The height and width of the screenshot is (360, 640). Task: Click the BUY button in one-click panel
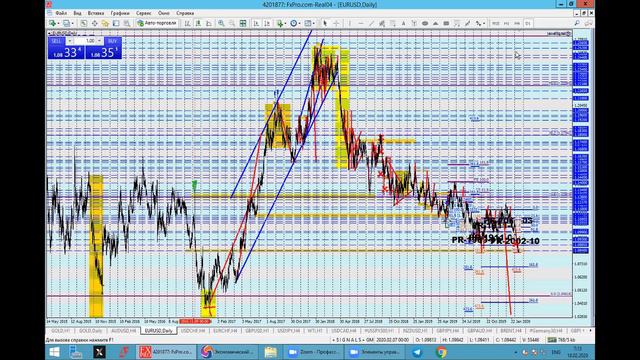point(112,41)
